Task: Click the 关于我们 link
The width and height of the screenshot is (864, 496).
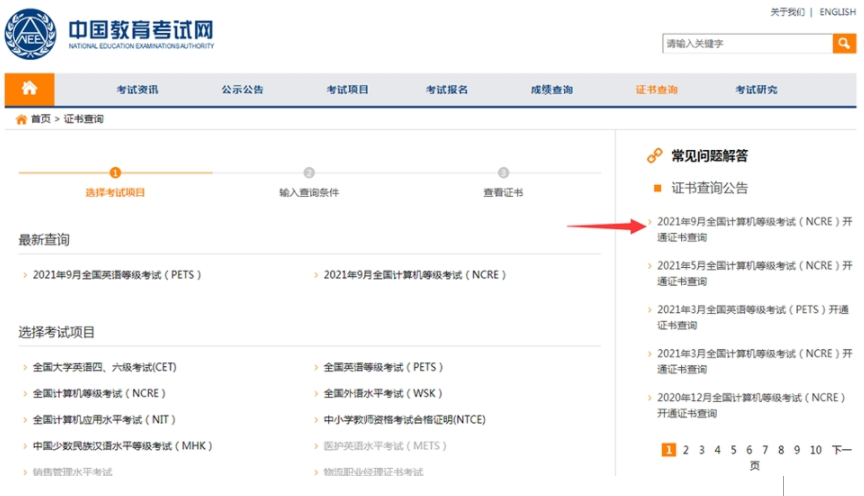Action: click(x=787, y=12)
